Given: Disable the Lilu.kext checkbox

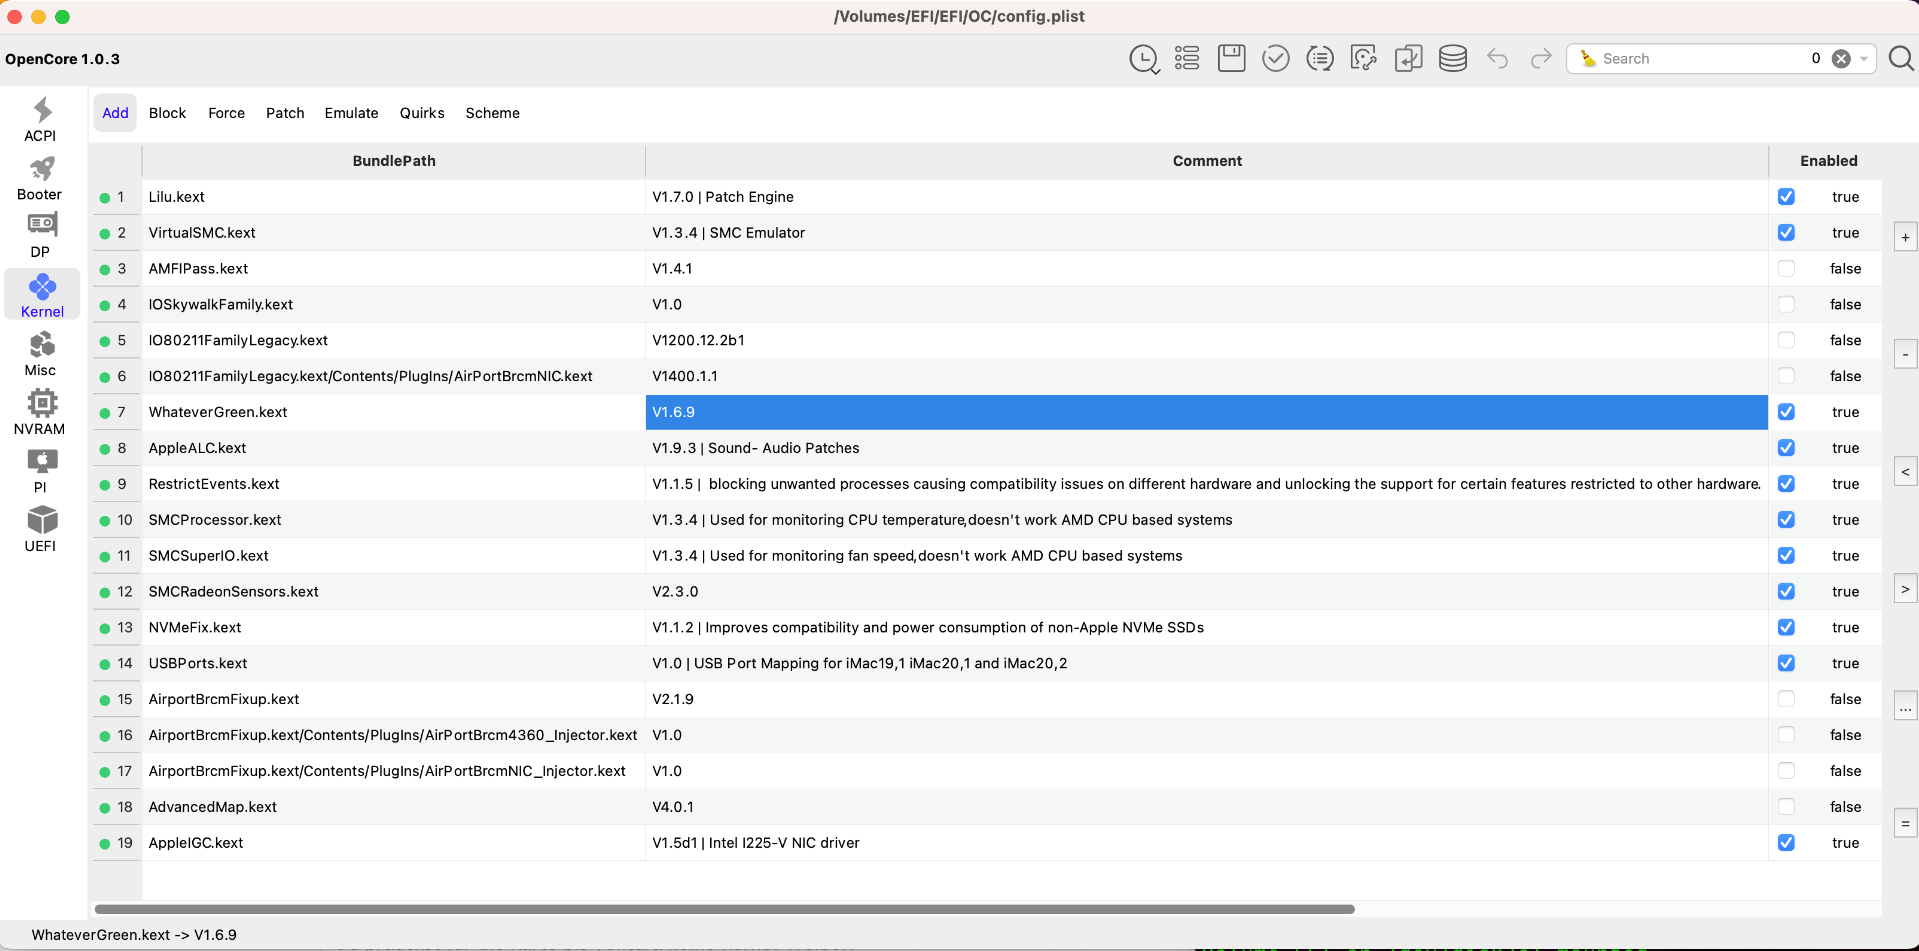Looking at the screenshot, I should point(1786,197).
